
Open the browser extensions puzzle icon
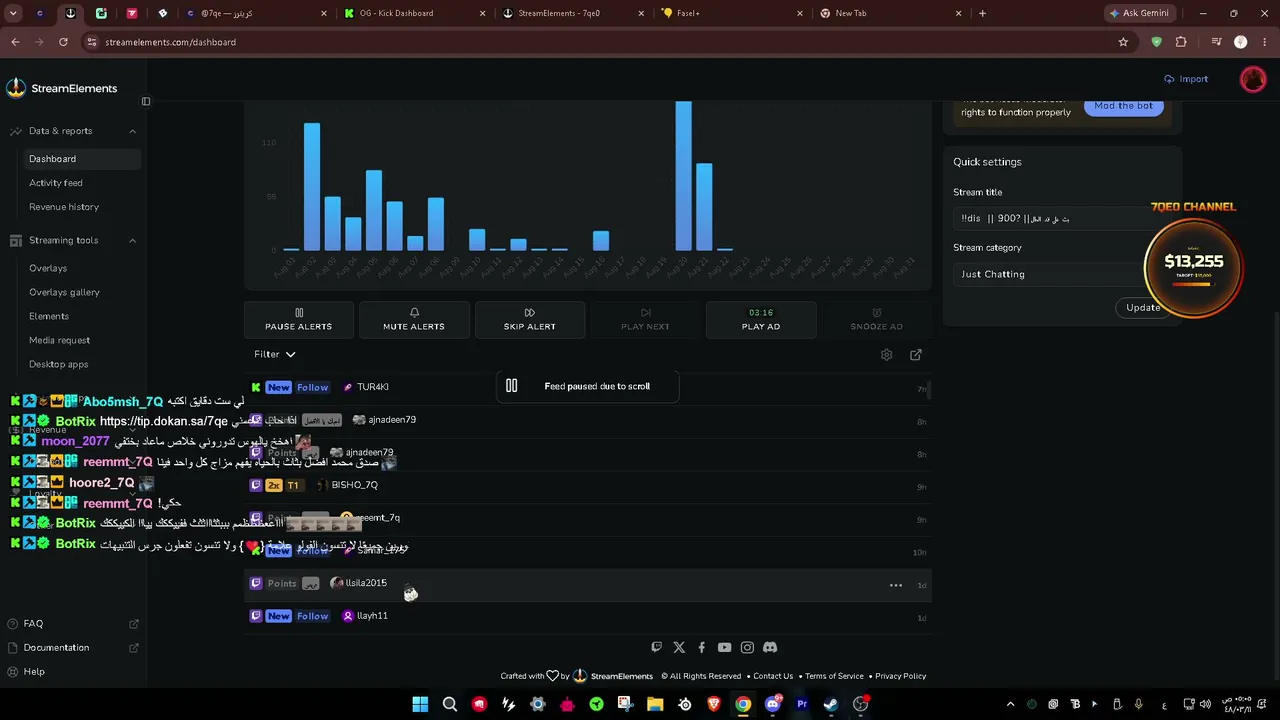(x=1181, y=42)
